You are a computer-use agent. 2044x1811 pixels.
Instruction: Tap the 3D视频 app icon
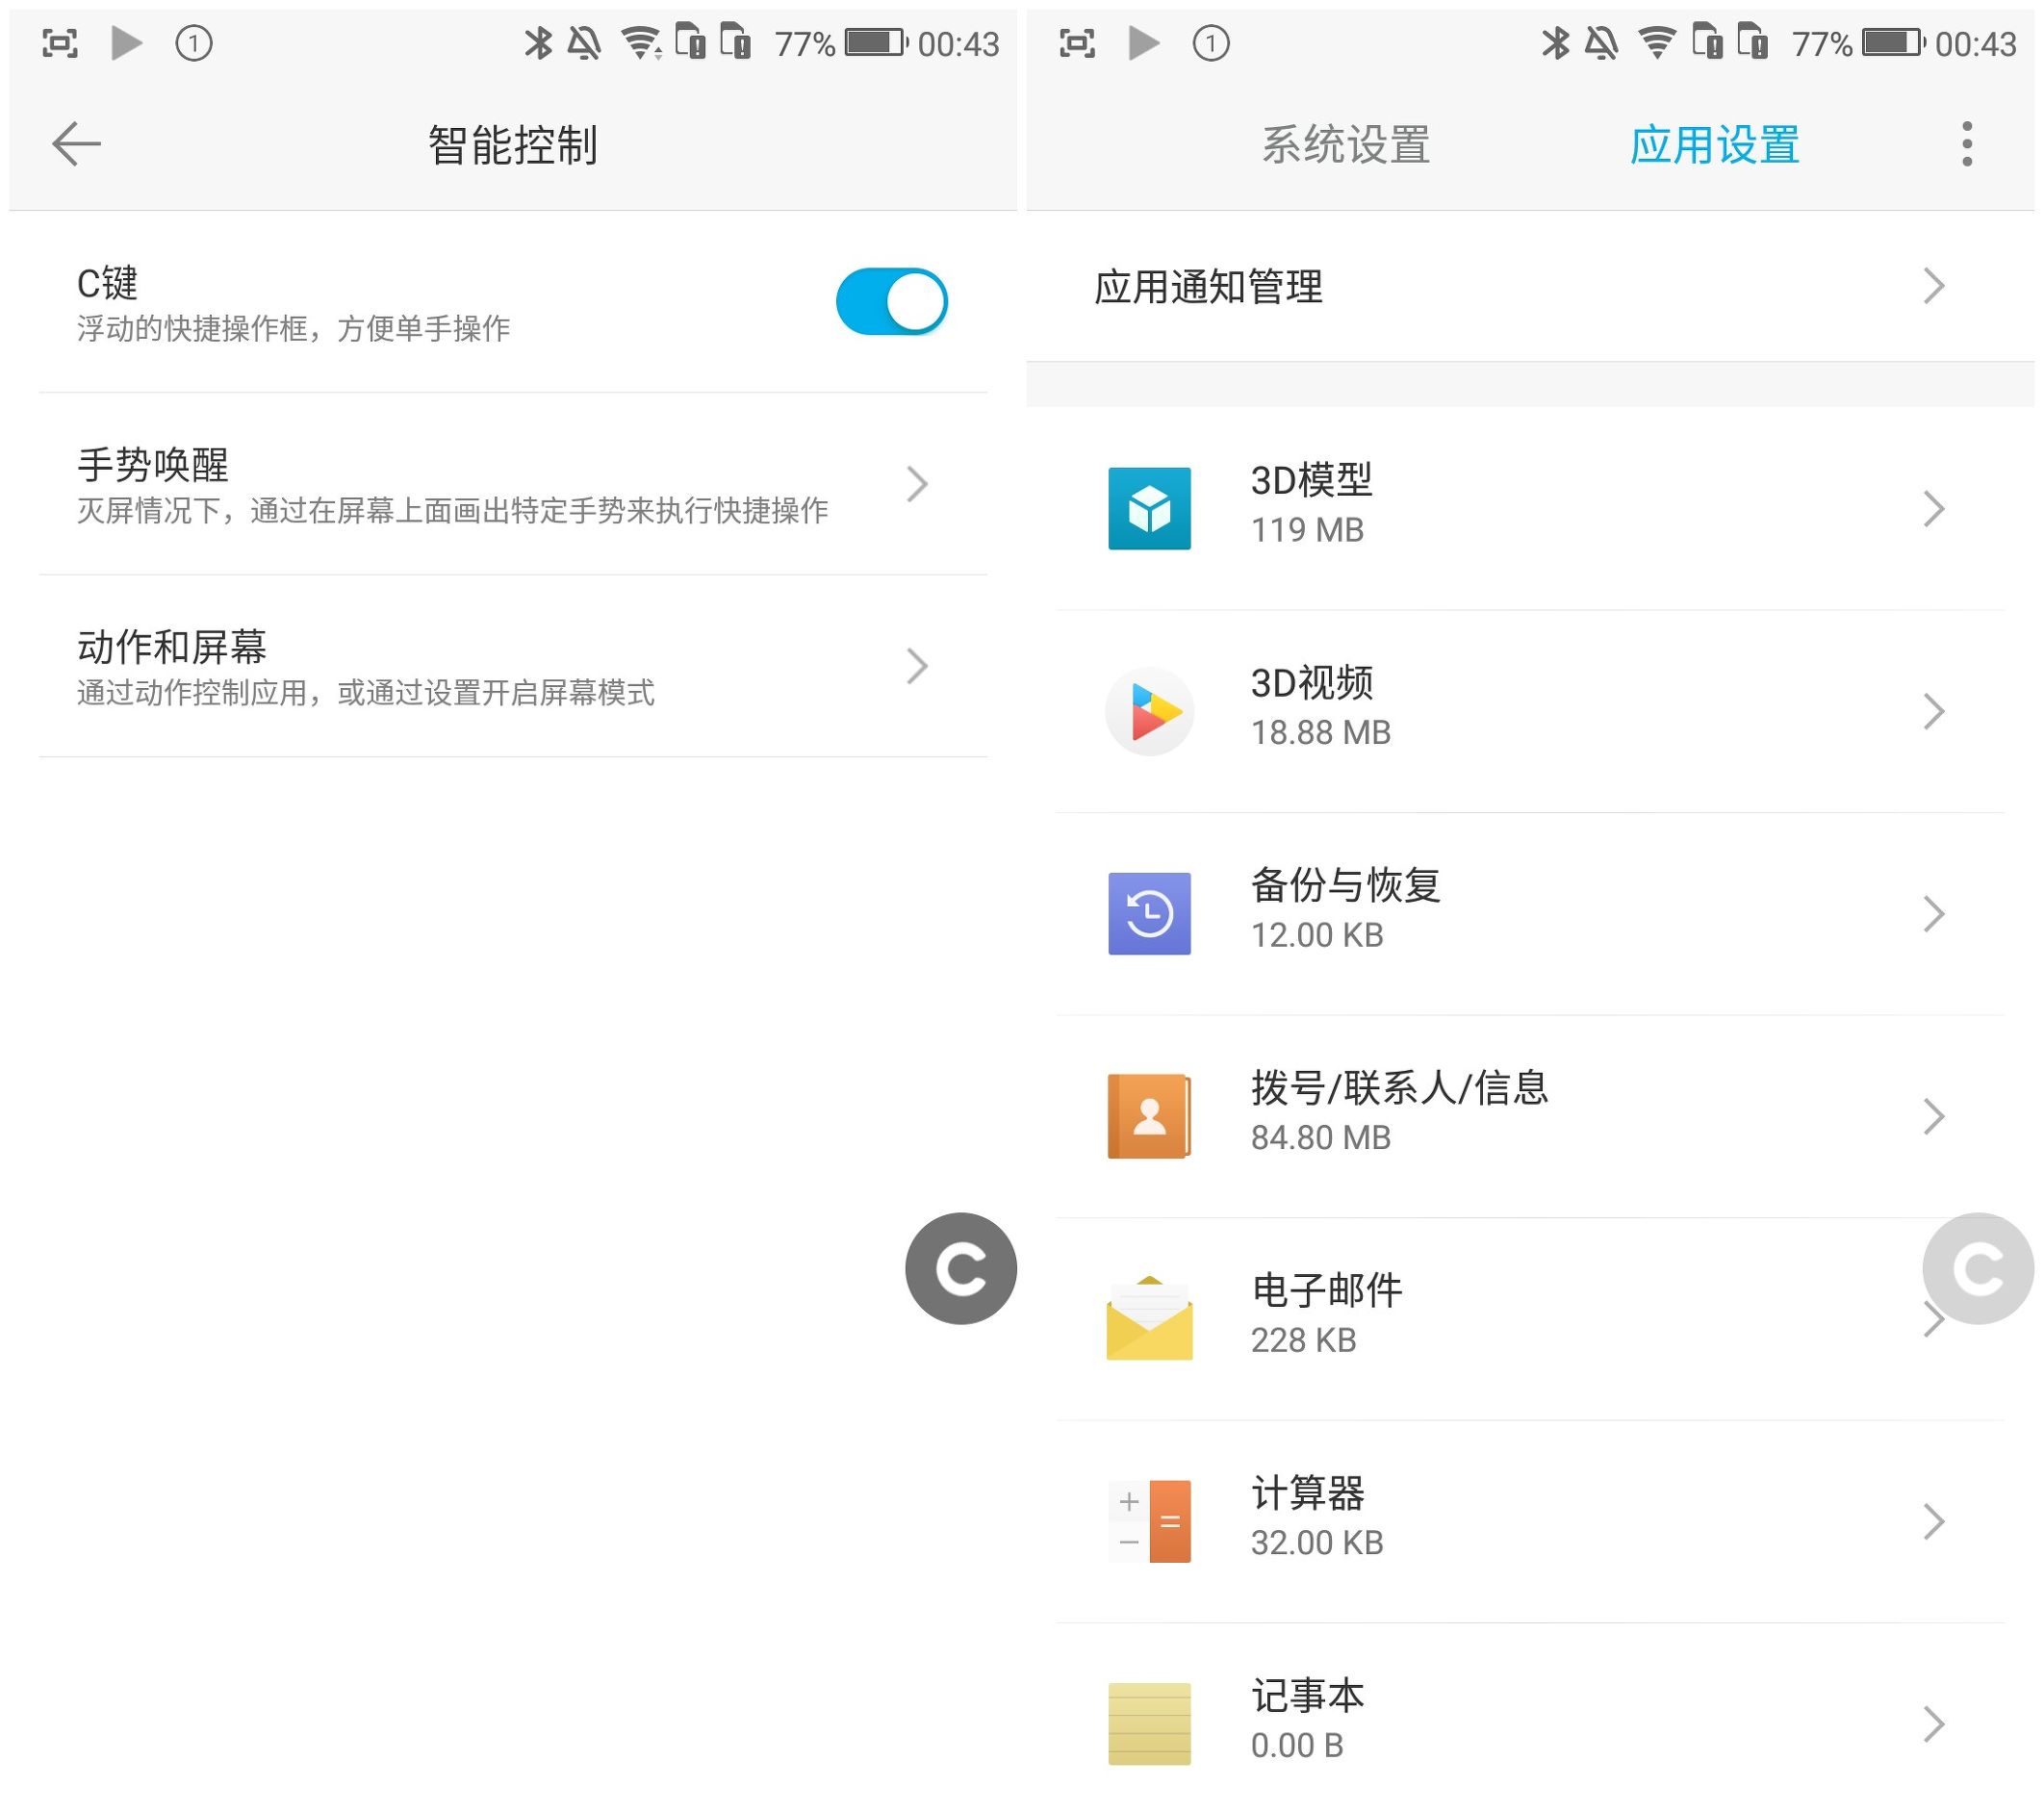tap(1150, 711)
